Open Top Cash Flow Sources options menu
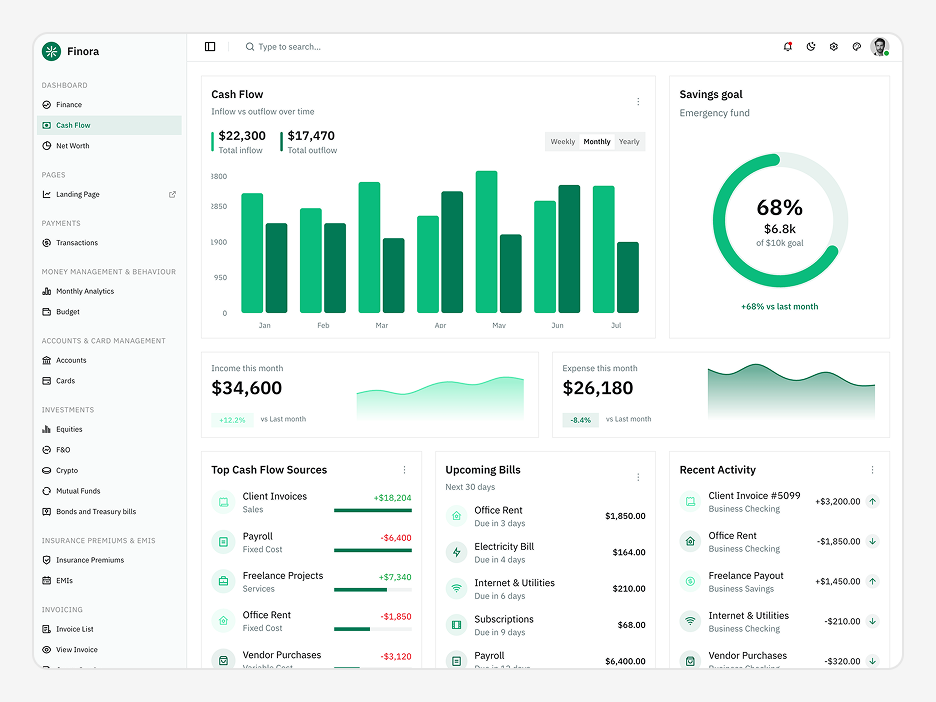 (x=404, y=470)
